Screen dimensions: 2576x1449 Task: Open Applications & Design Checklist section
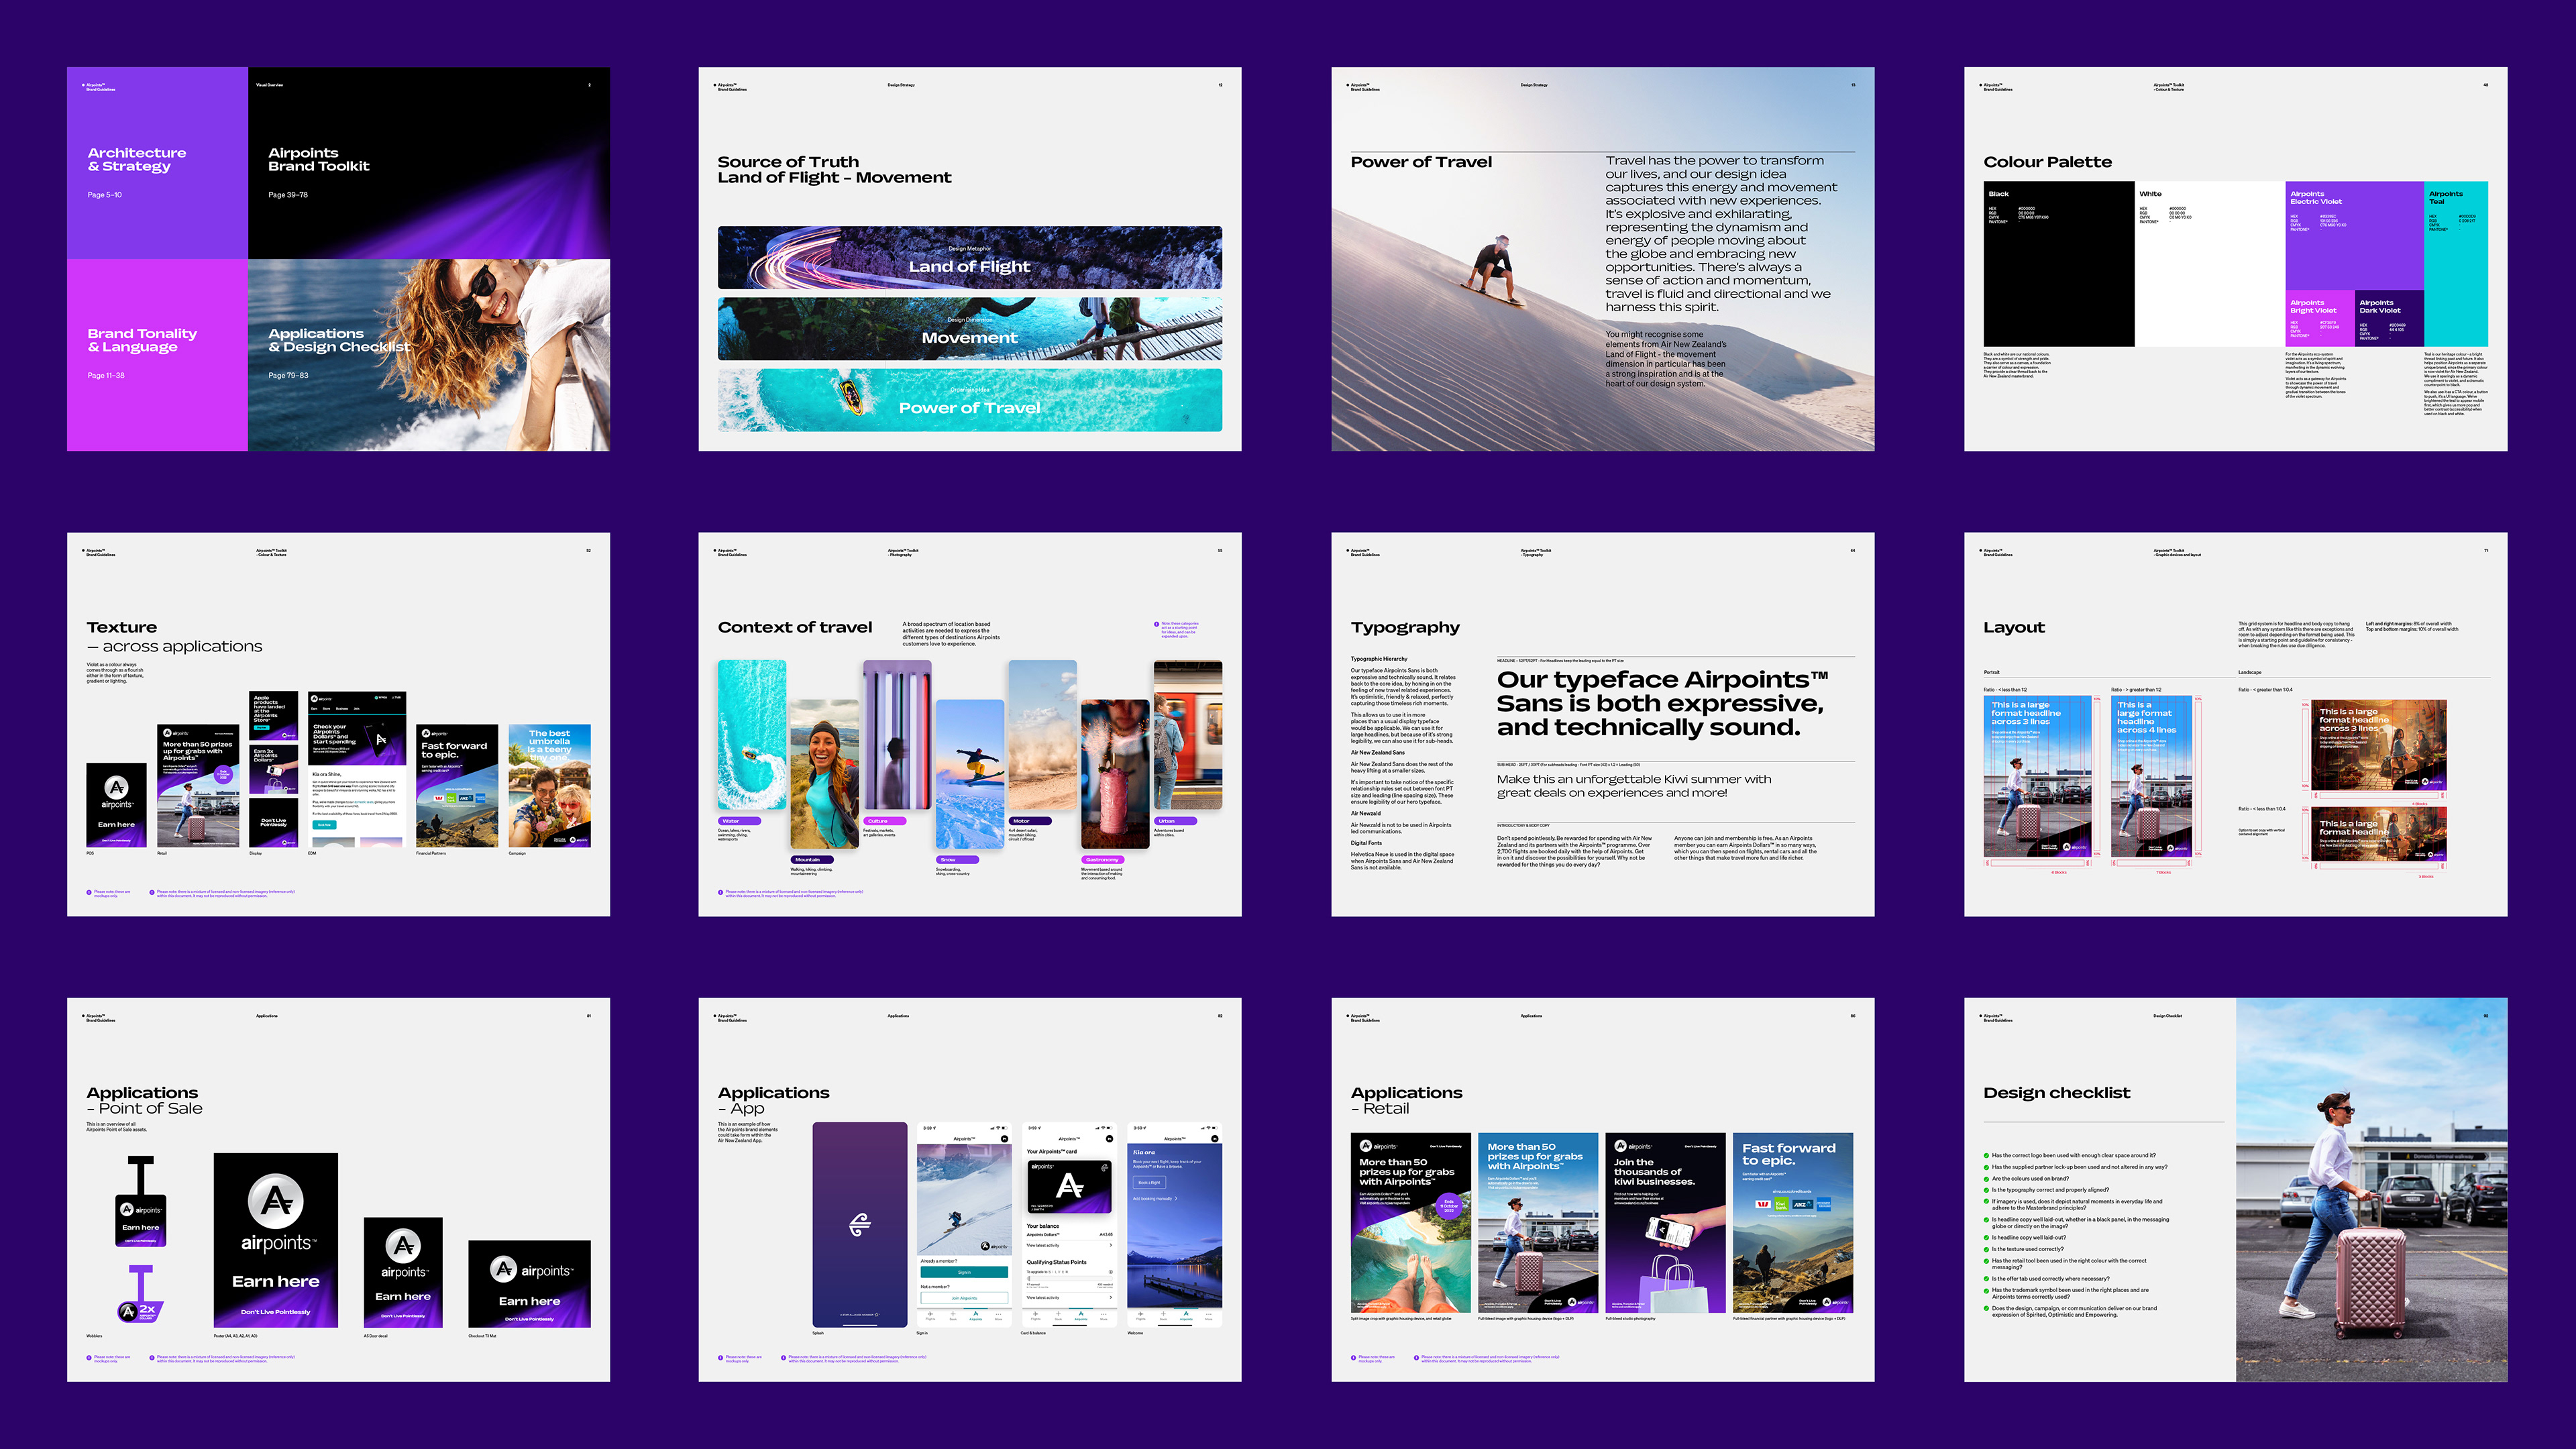(x=429, y=355)
